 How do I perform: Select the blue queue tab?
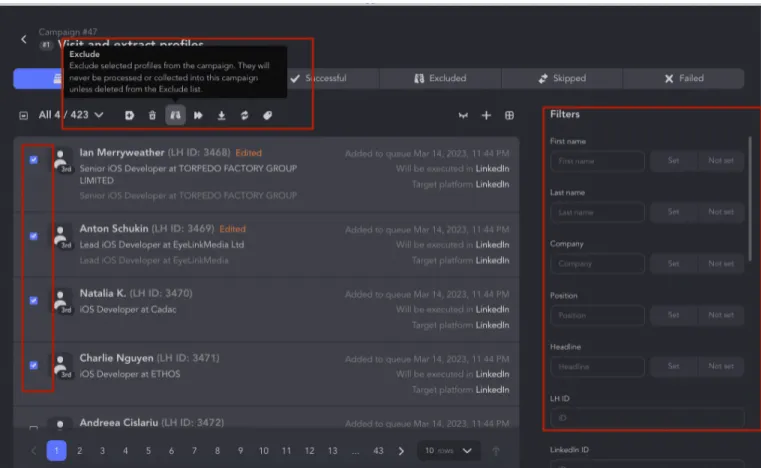[38, 78]
